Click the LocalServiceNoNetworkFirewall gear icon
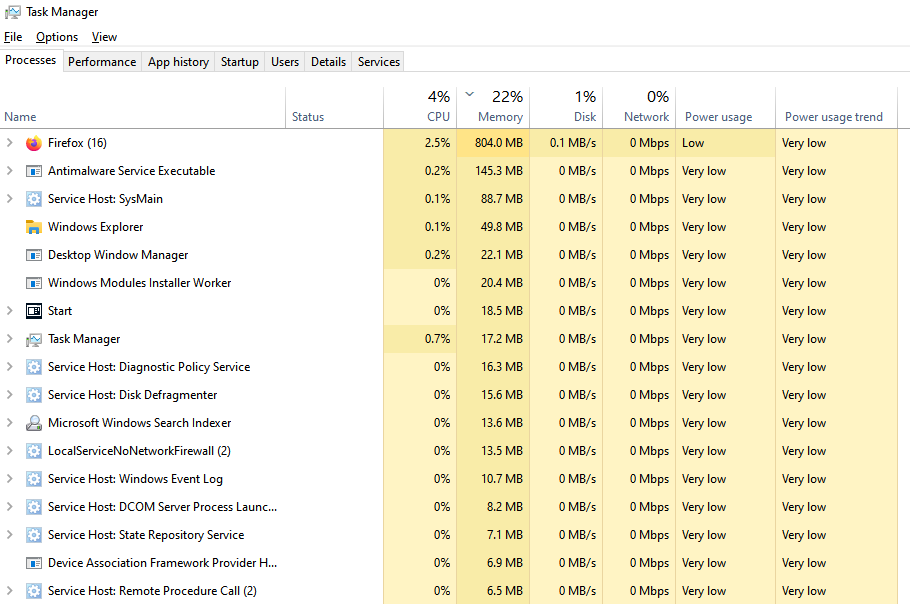 coord(34,451)
